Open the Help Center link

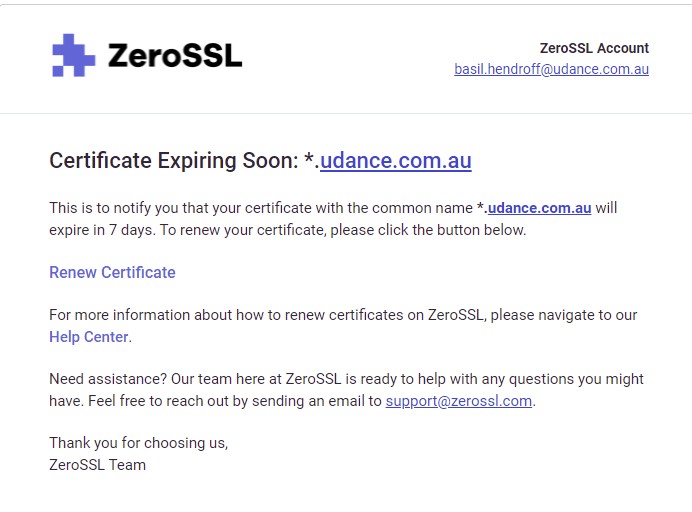point(89,337)
